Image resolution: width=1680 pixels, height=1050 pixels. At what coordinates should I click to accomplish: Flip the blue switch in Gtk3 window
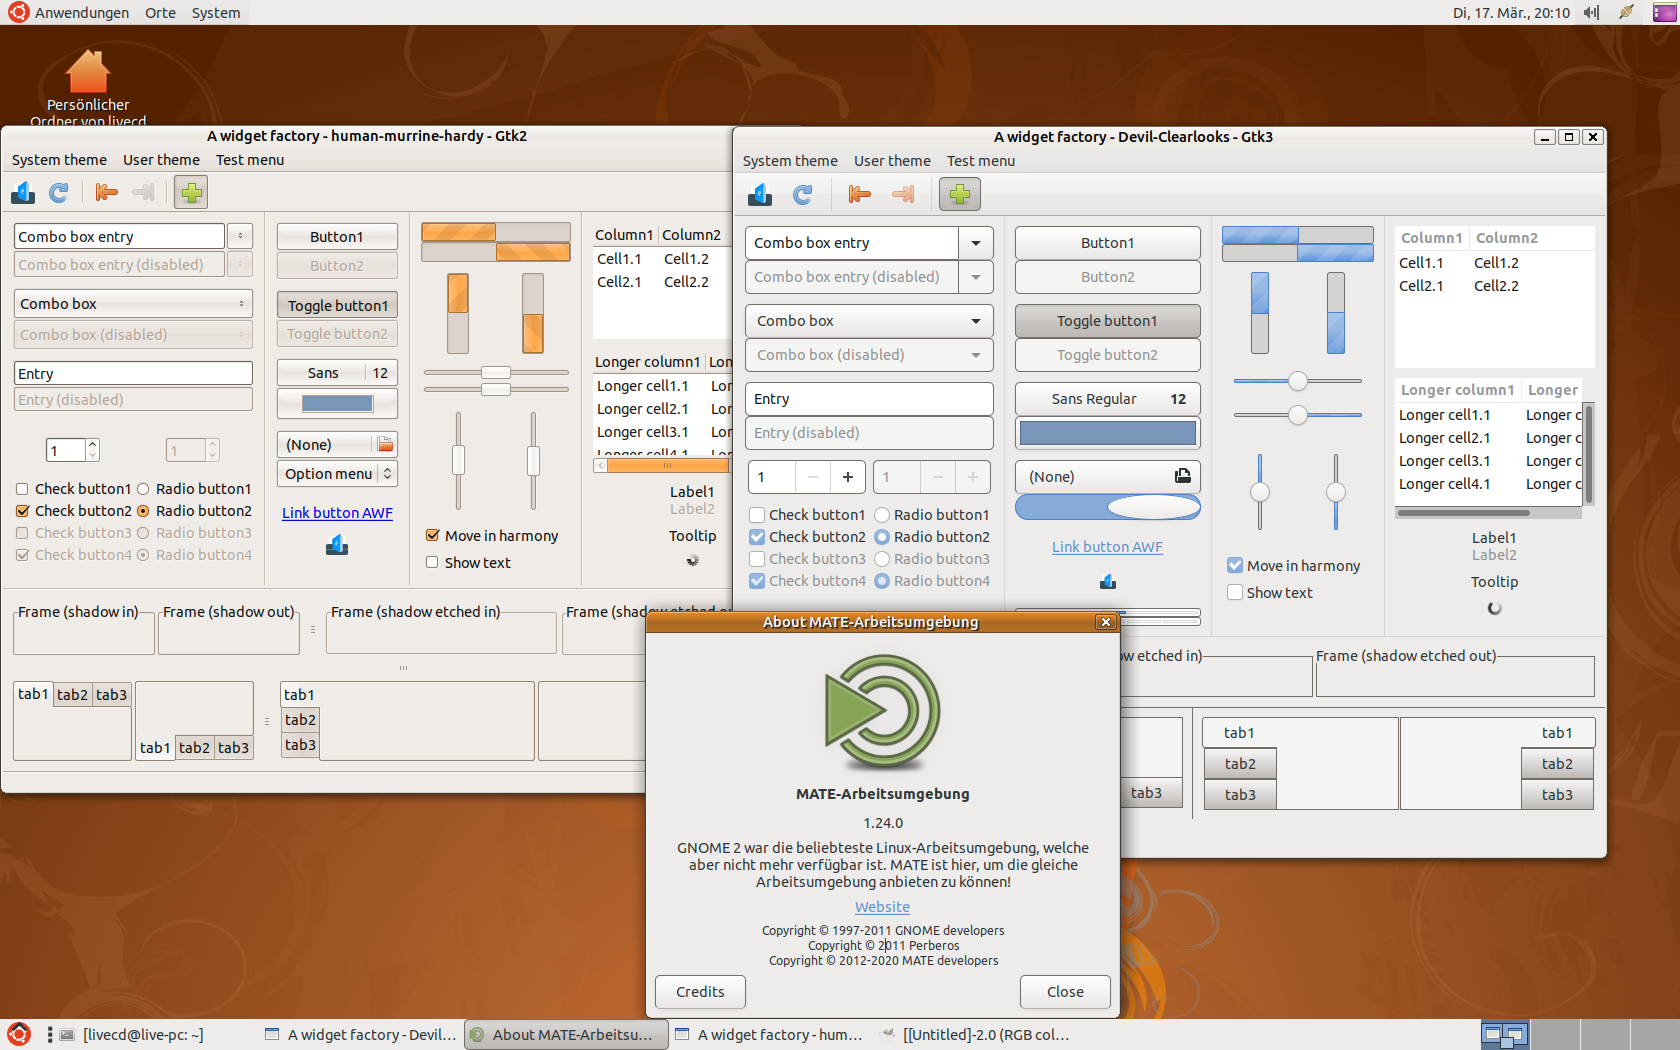pyautogui.click(x=1108, y=508)
